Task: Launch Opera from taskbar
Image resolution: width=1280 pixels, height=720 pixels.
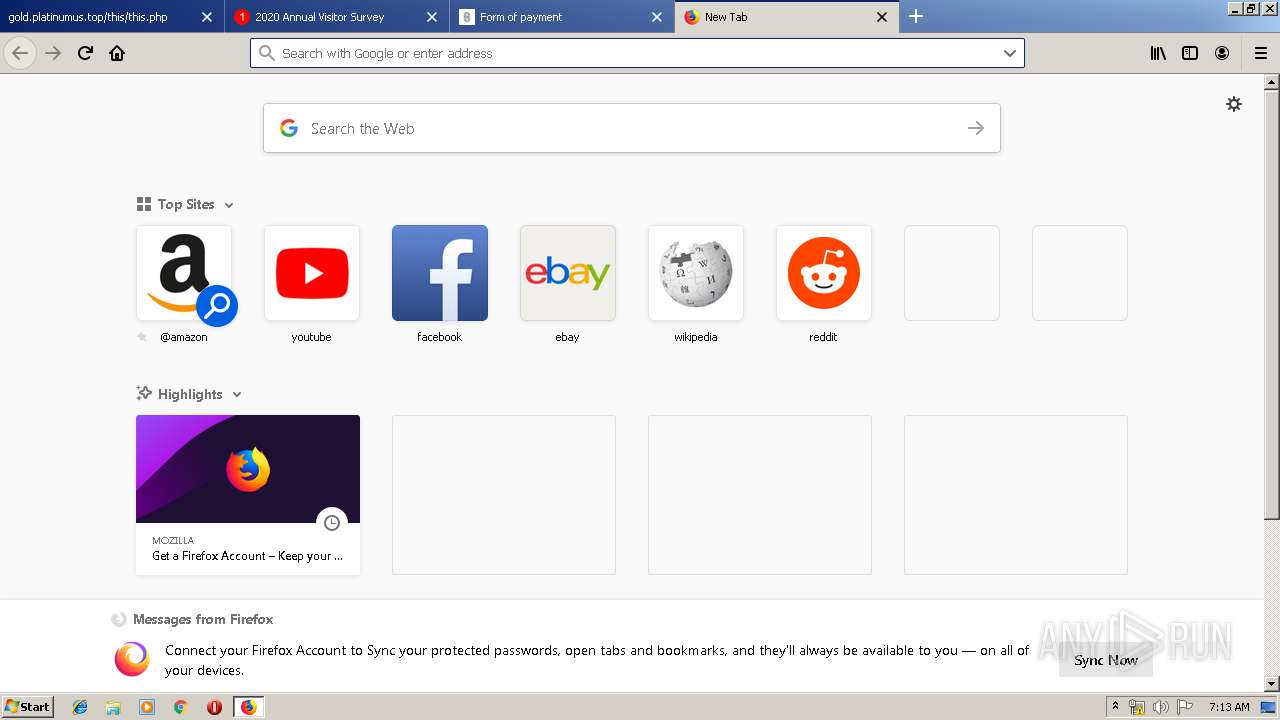Action: pos(214,707)
